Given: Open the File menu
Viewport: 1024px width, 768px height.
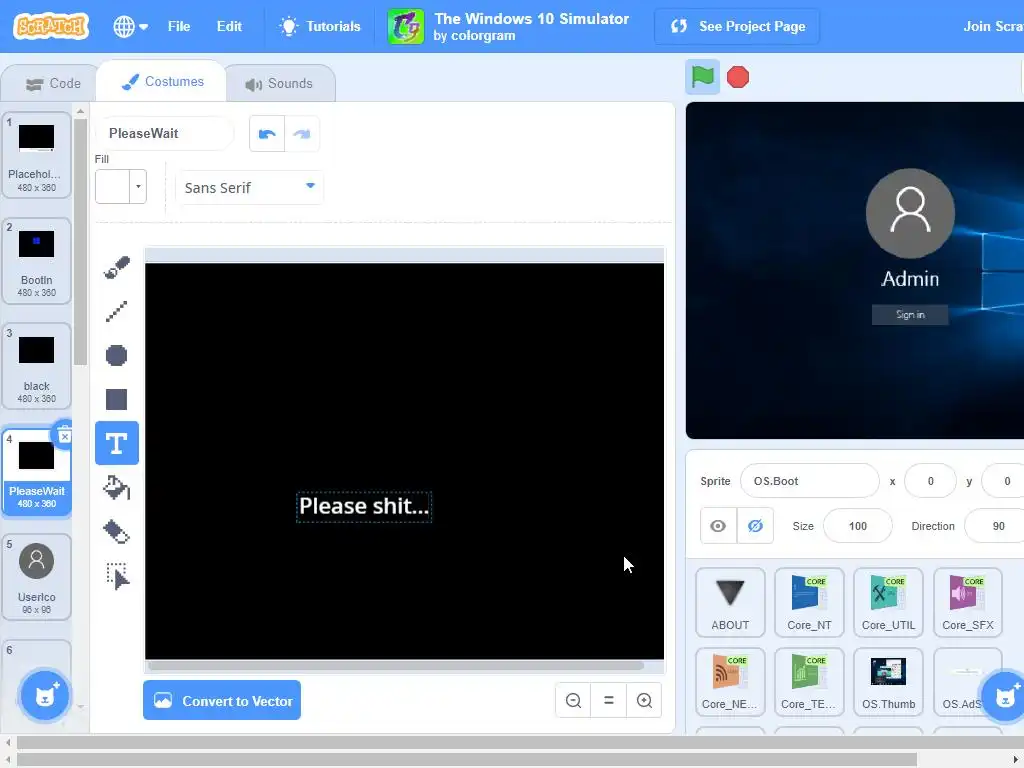Looking at the screenshot, I should (178, 27).
